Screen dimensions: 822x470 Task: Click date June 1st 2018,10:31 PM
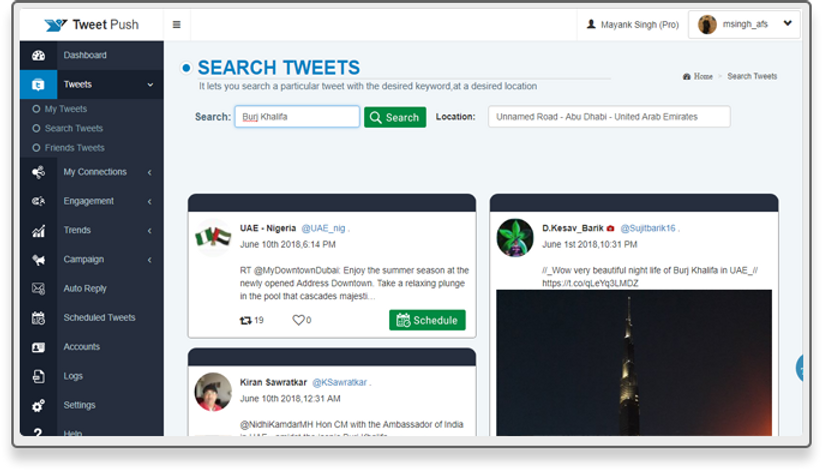[x=590, y=245]
